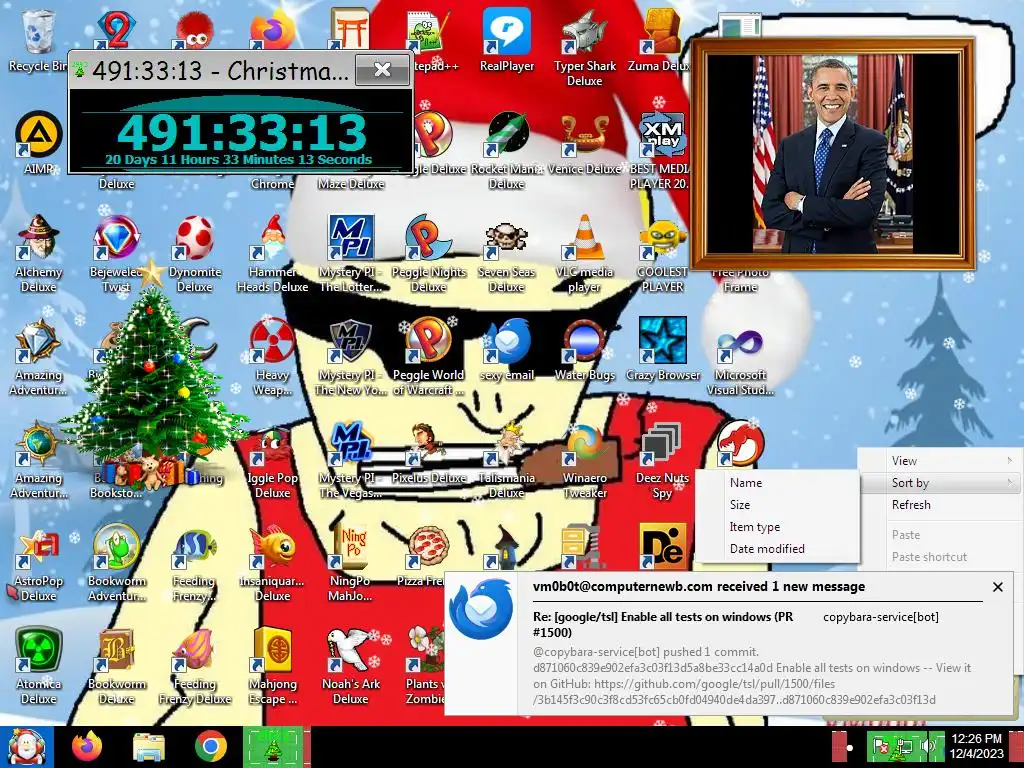This screenshot has width=1024, height=768.
Task: Launch Heavy Weapon shortcut
Action: coord(272,357)
